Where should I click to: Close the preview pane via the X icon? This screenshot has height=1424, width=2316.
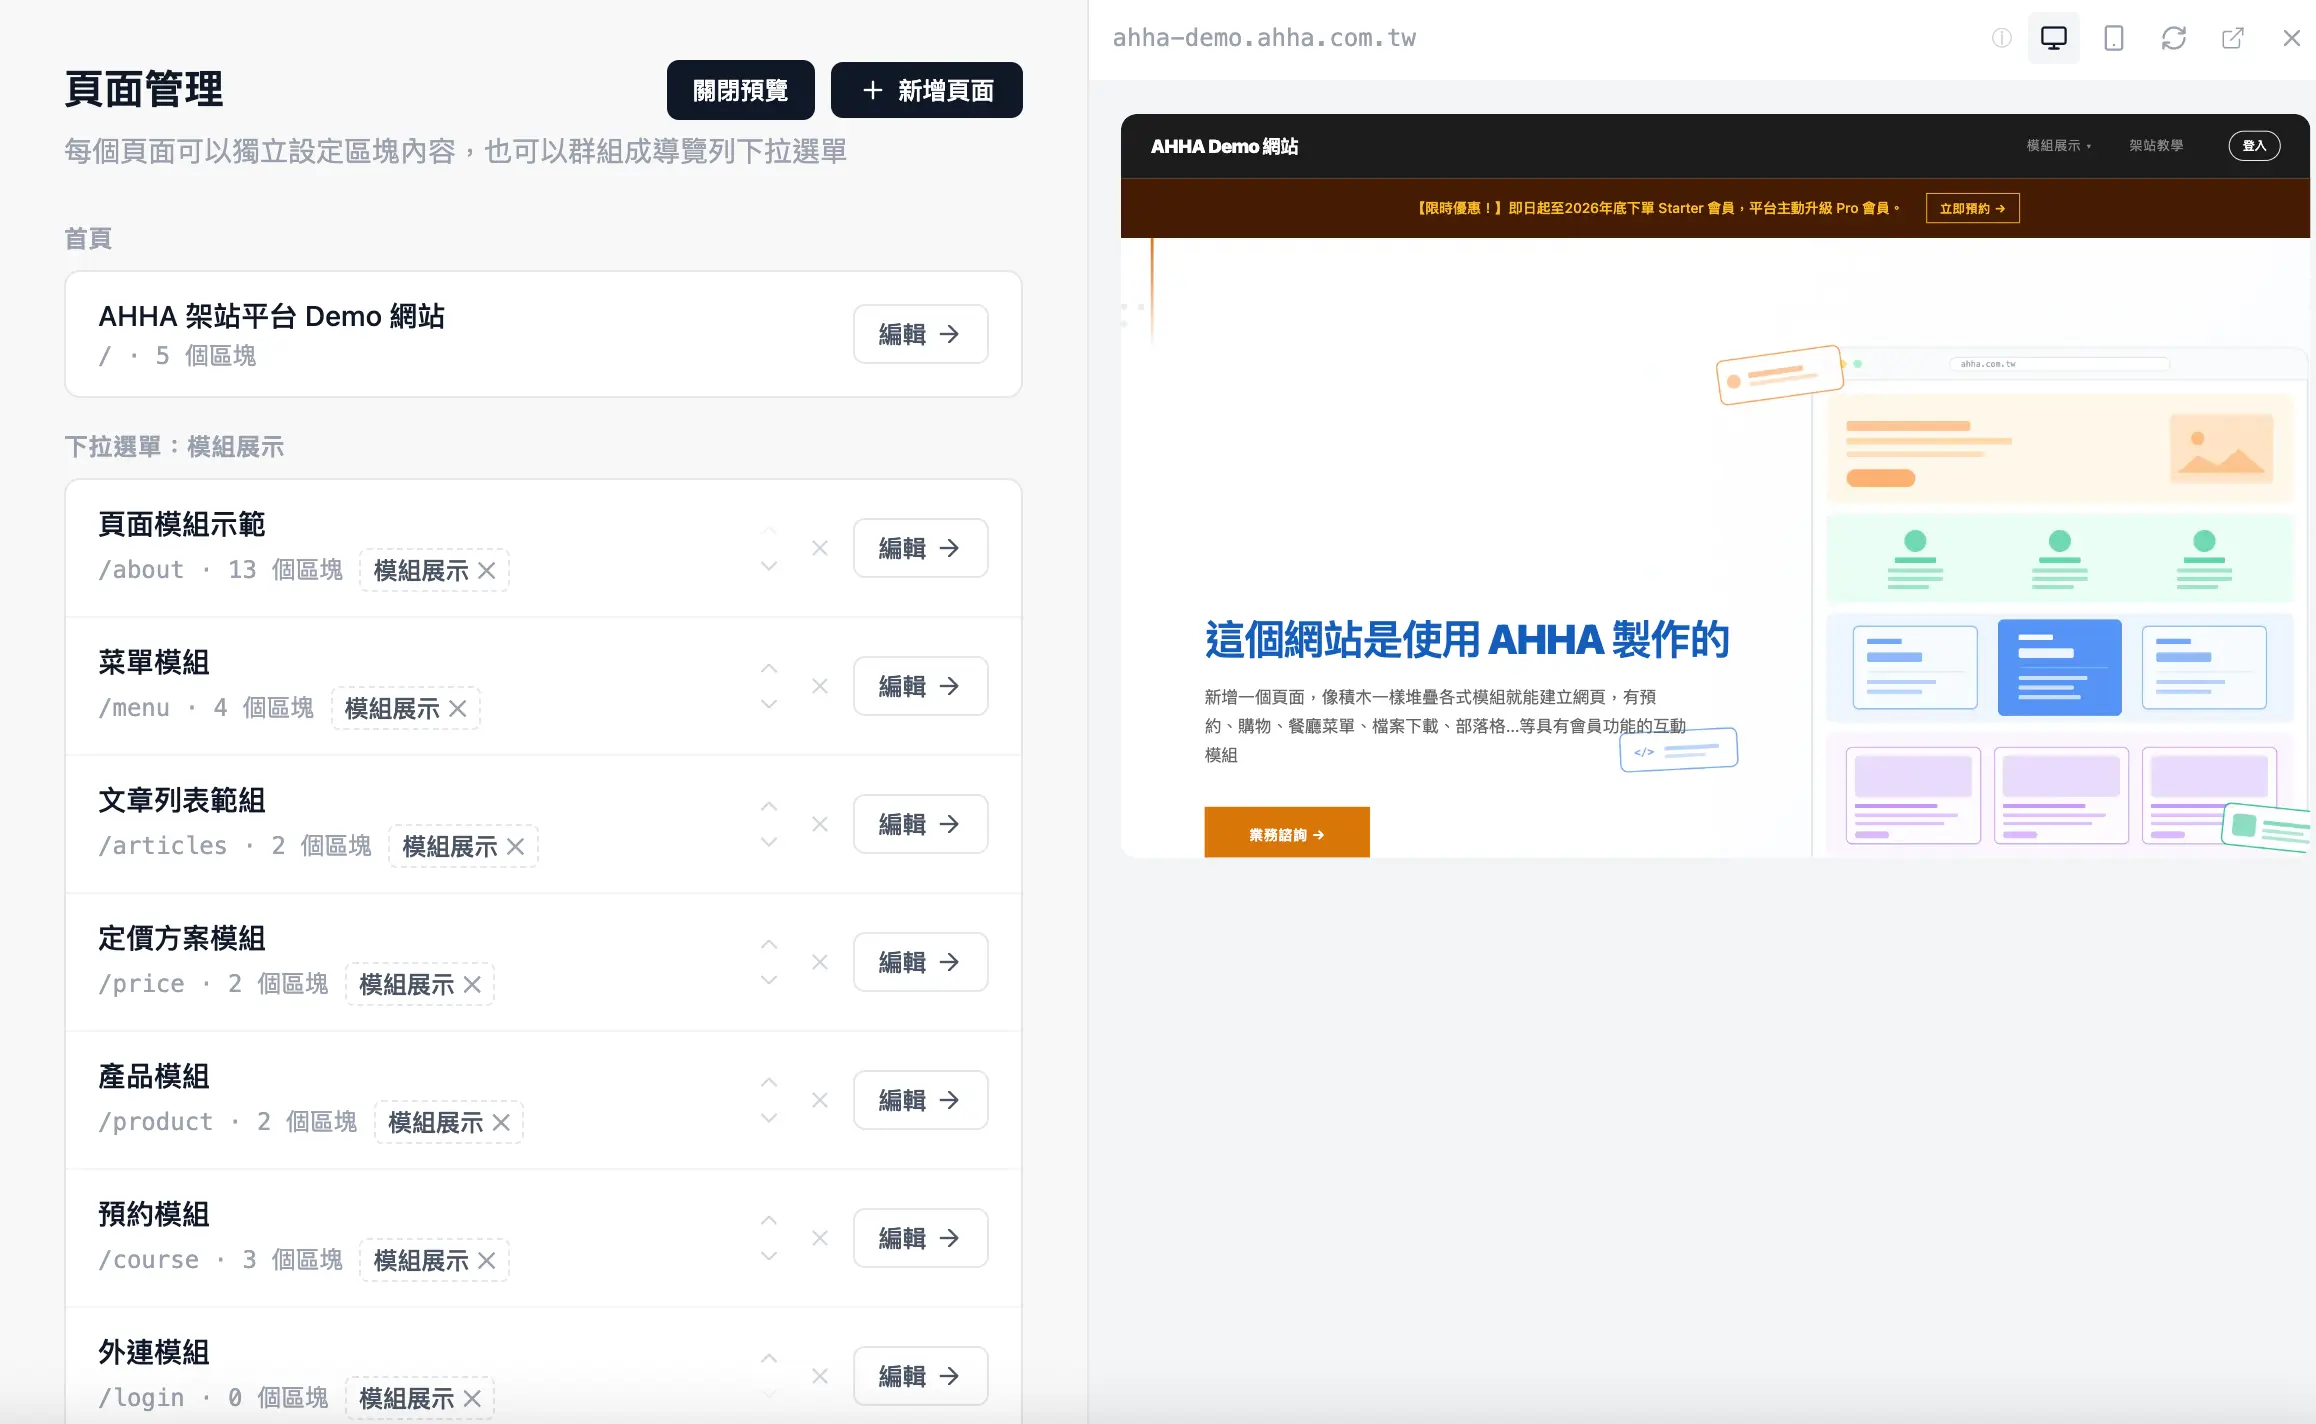click(x=2291, y=37)
